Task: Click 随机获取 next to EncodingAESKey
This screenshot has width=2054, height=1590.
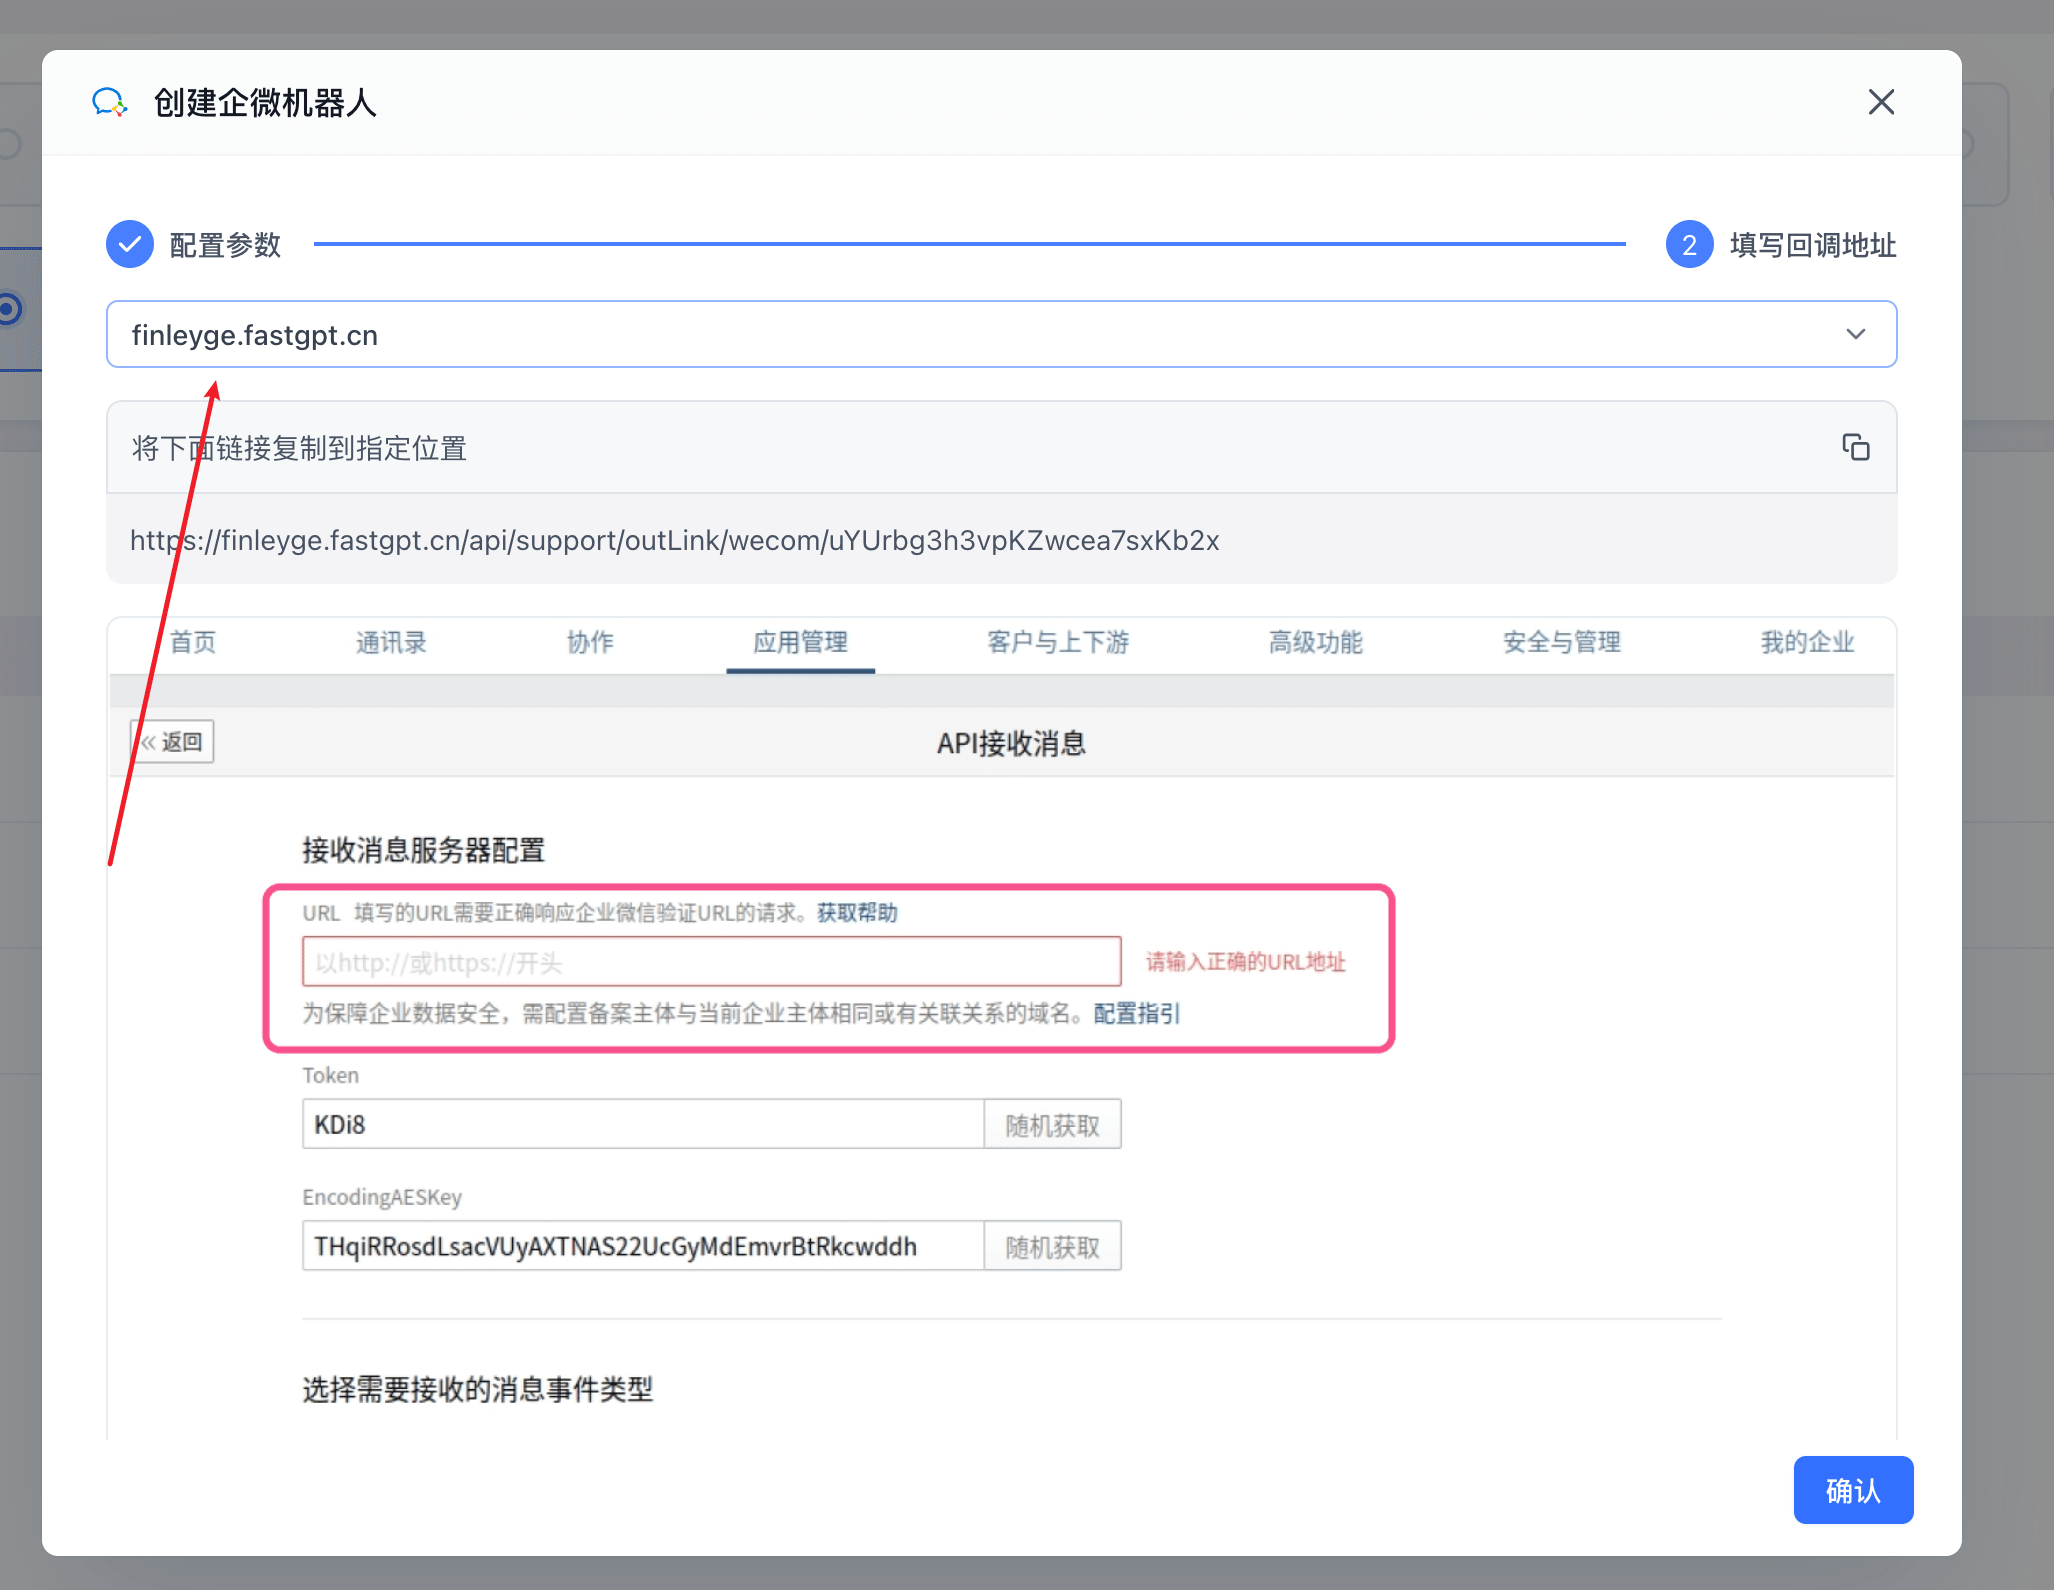Action: 1053,1245
